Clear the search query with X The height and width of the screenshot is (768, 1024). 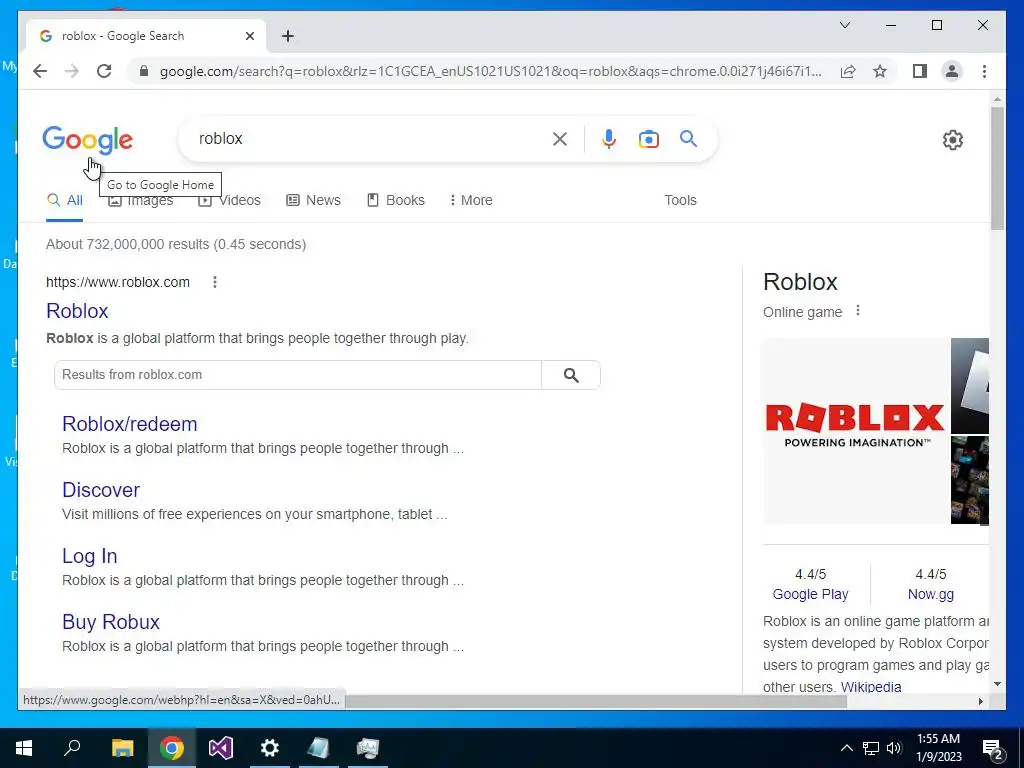(560, 138)
